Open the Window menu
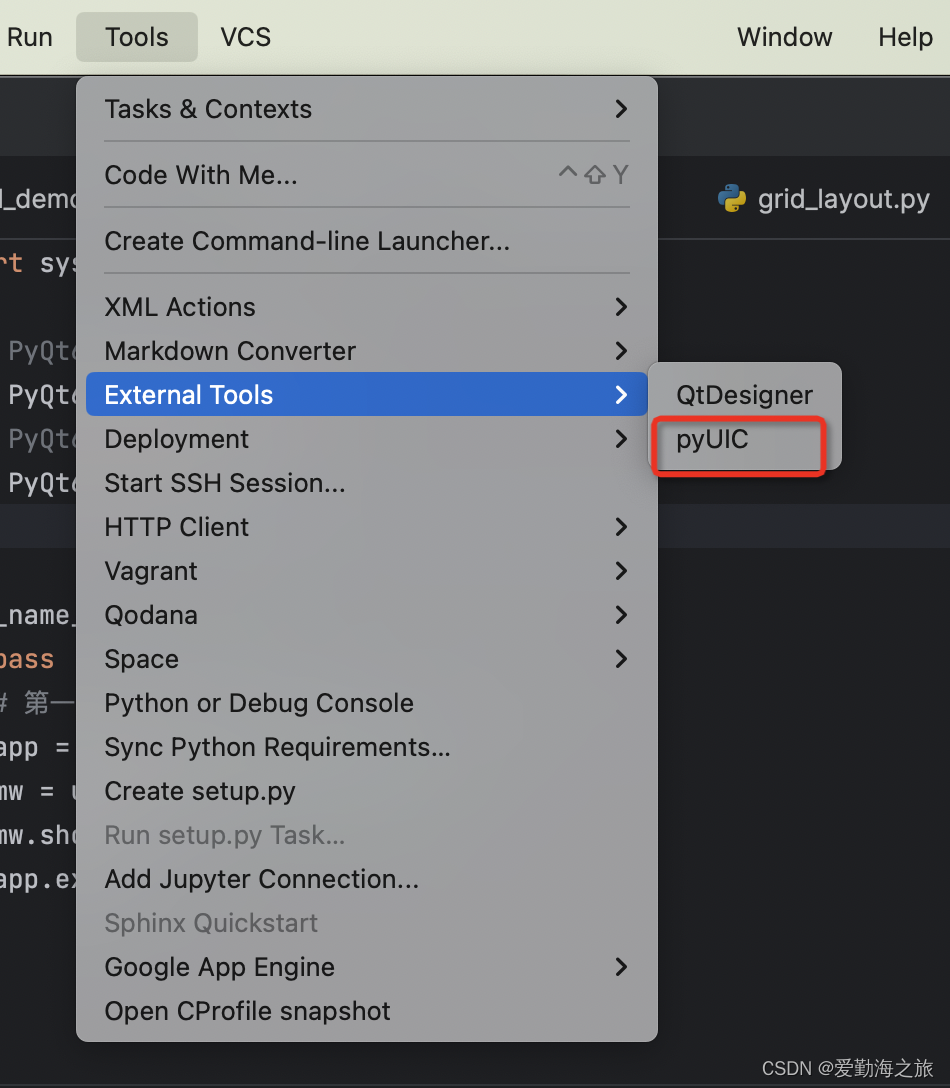The image size is (950, 1088). [x=784, y=37]
